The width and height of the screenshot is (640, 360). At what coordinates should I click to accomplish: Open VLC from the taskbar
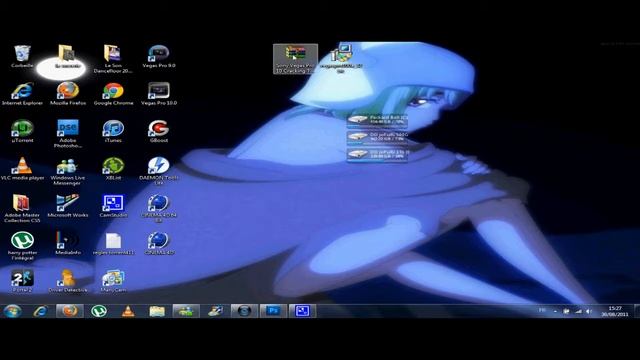[128, 311]
